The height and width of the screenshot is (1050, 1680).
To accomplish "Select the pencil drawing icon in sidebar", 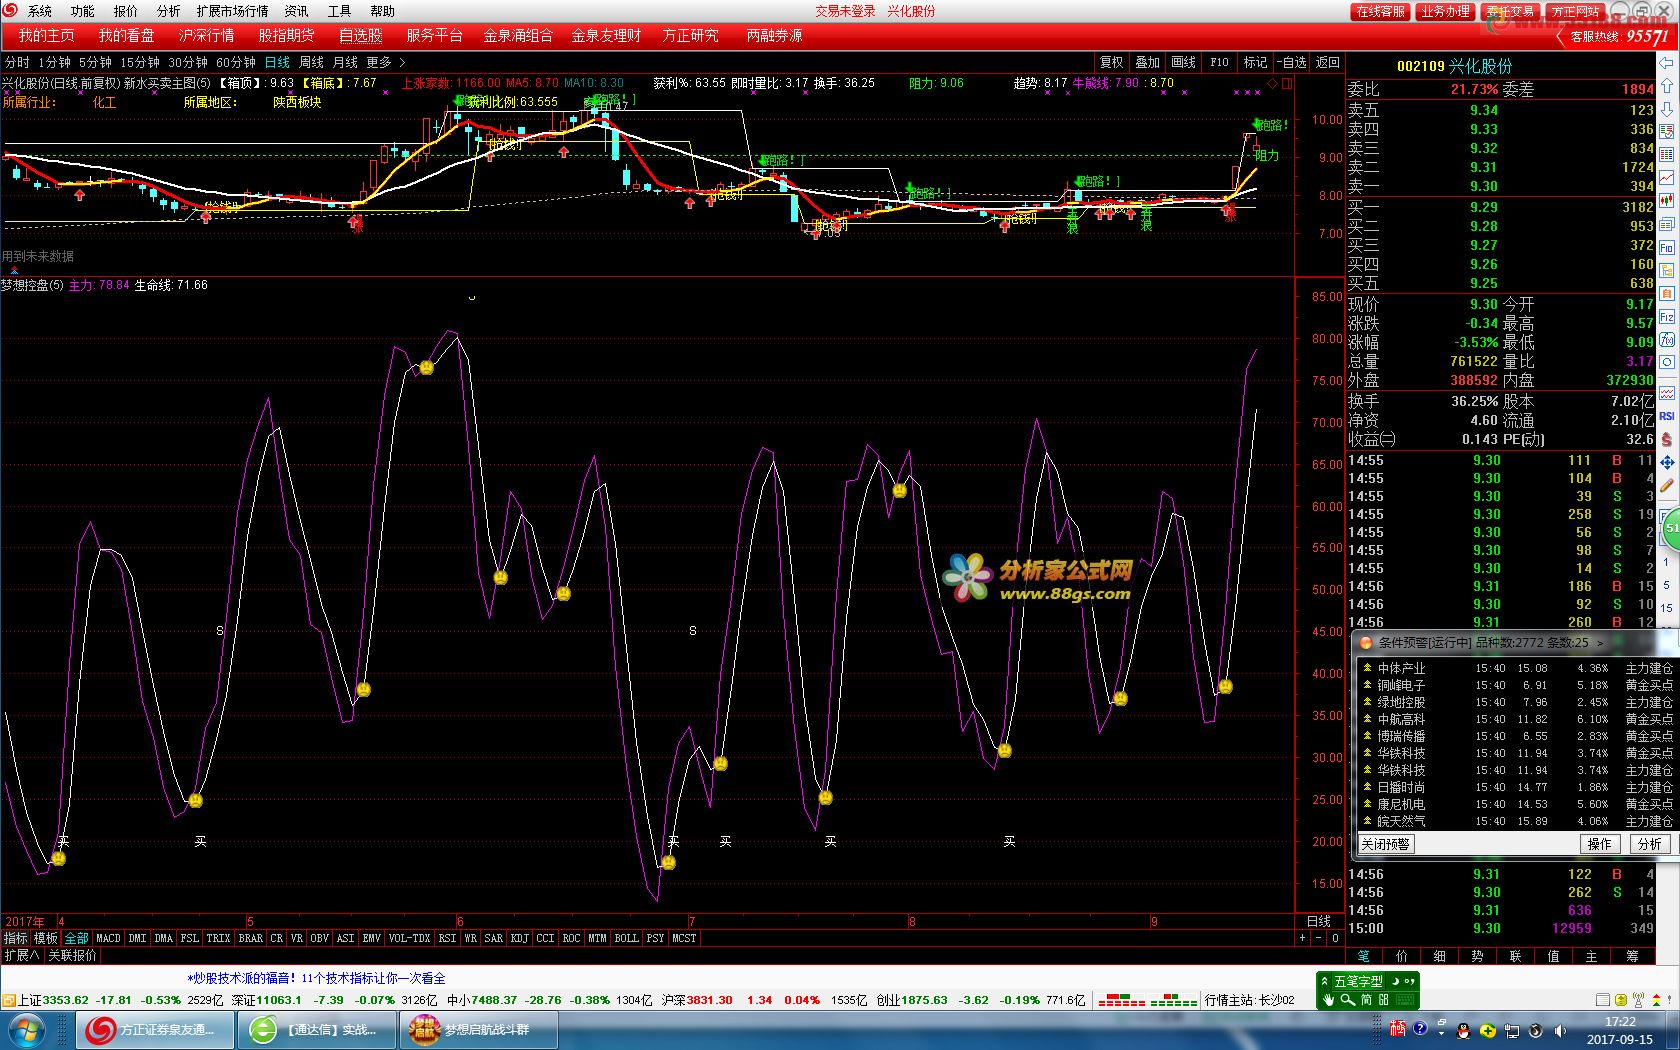I will 1667,486.
